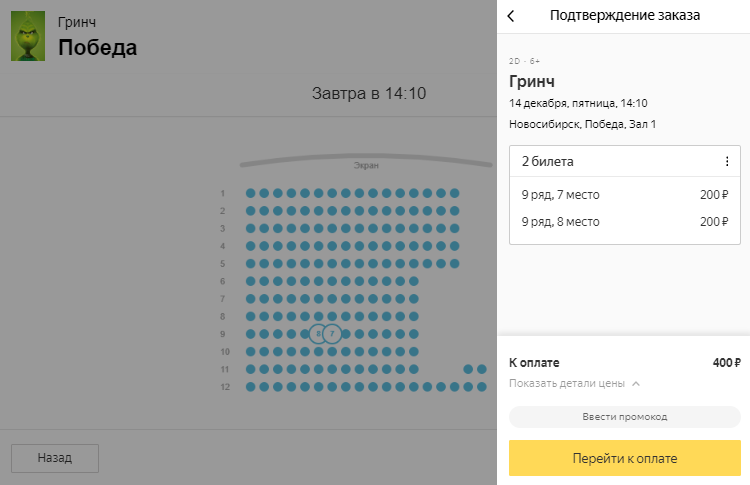Open the three-dot tickets options menu
Viewport: 750px width, 485px height.
[727, 162]
